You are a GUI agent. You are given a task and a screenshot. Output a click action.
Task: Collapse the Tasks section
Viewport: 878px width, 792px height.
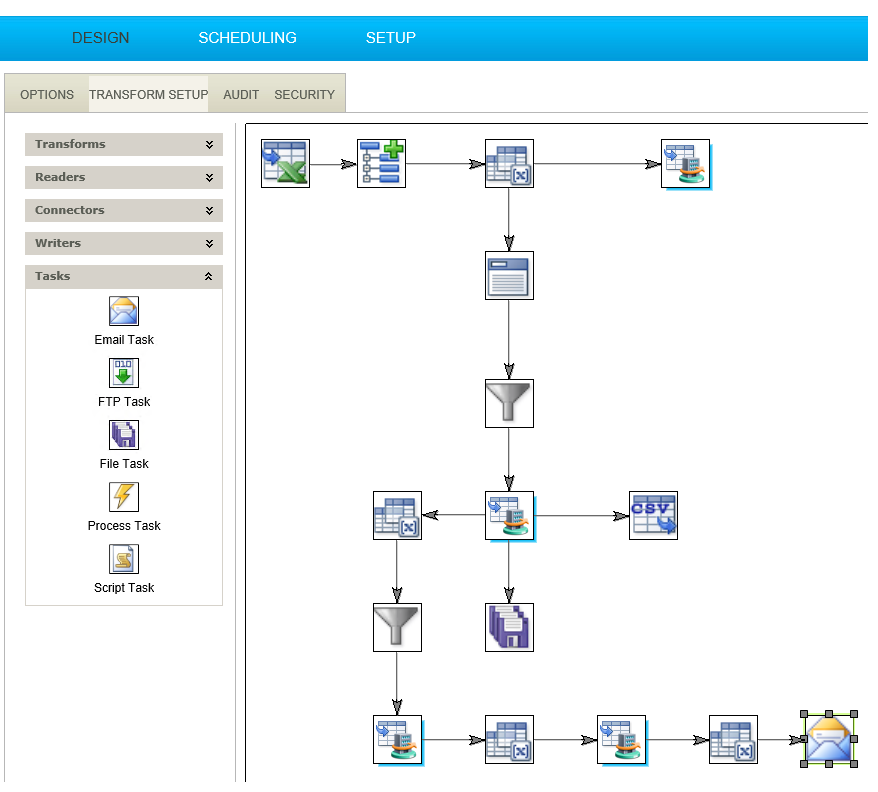point(124,276)
